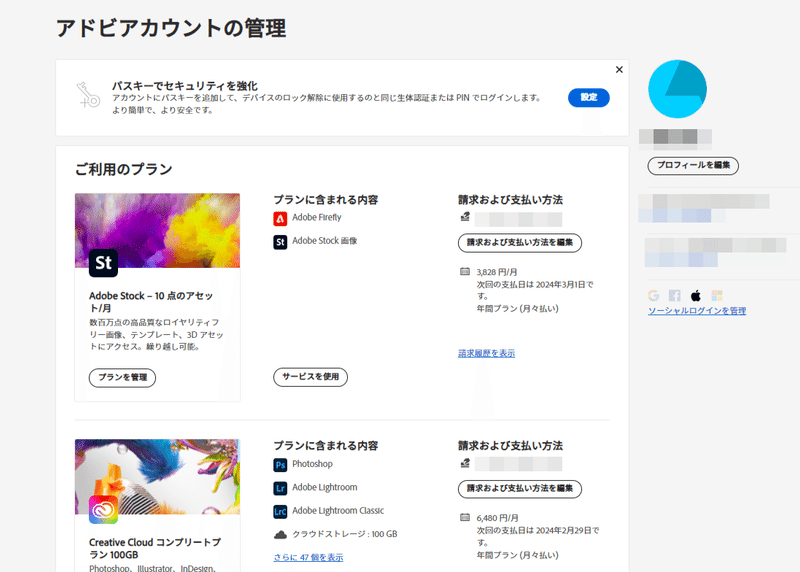Click calendar icon beside 3,828 円/月

pyautogui.click(x=465, y=271)
